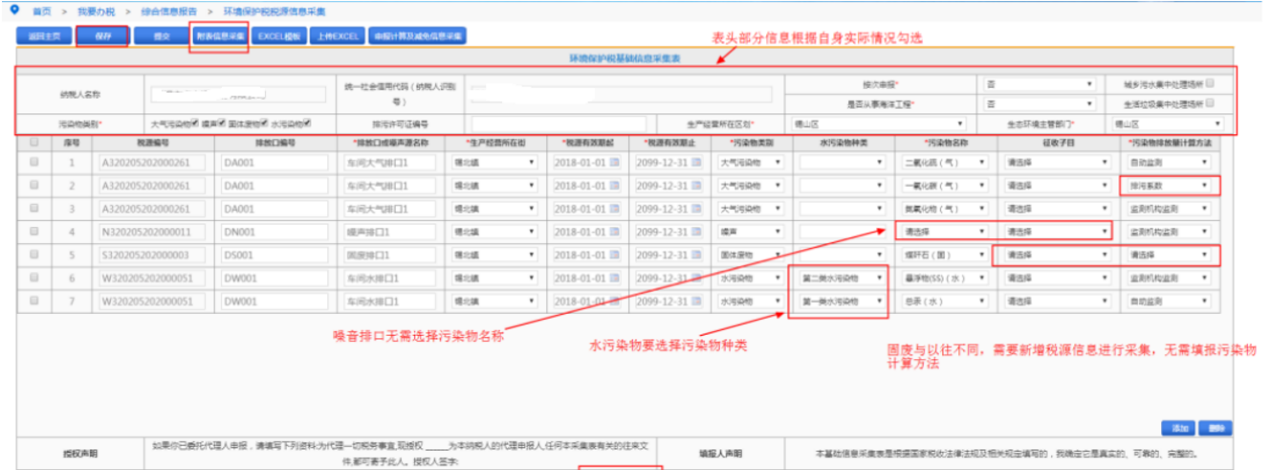Expand the 生态环境主管部门 dropdown

(1165, 124)
